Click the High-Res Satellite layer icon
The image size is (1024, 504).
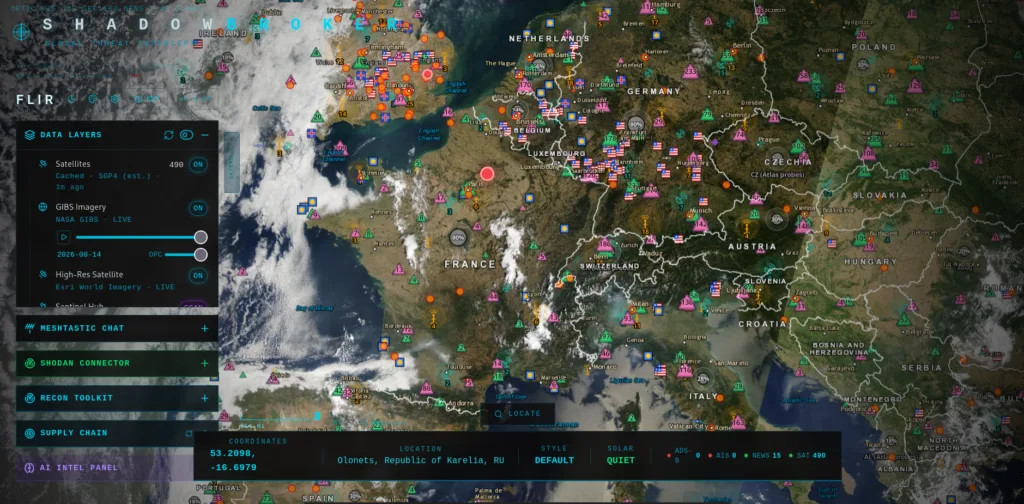[x=42, y=275]
